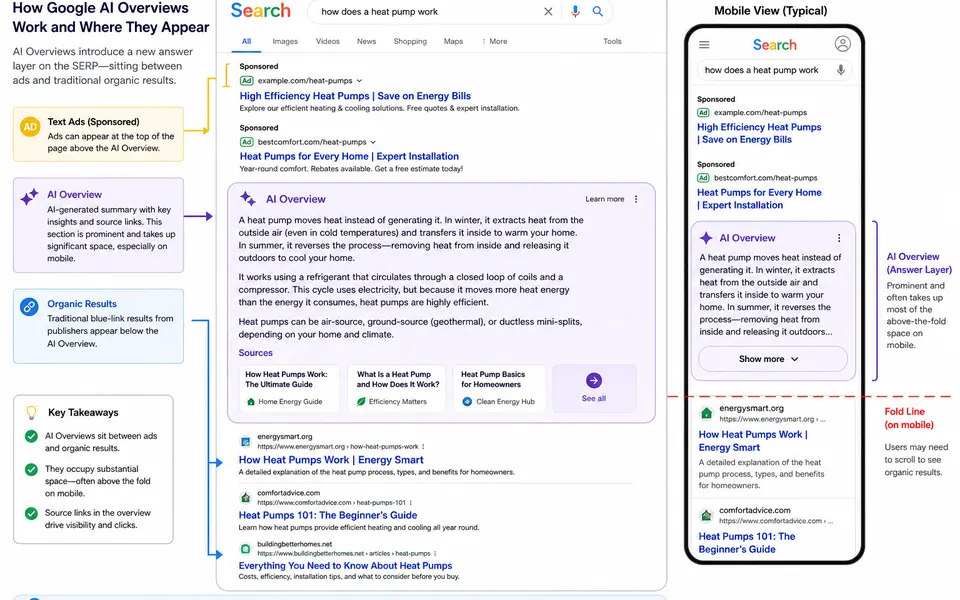Click the Ad label next to example.com/heat-pumps
Screen dimensions: 960x600
click(x=246, y=80)
